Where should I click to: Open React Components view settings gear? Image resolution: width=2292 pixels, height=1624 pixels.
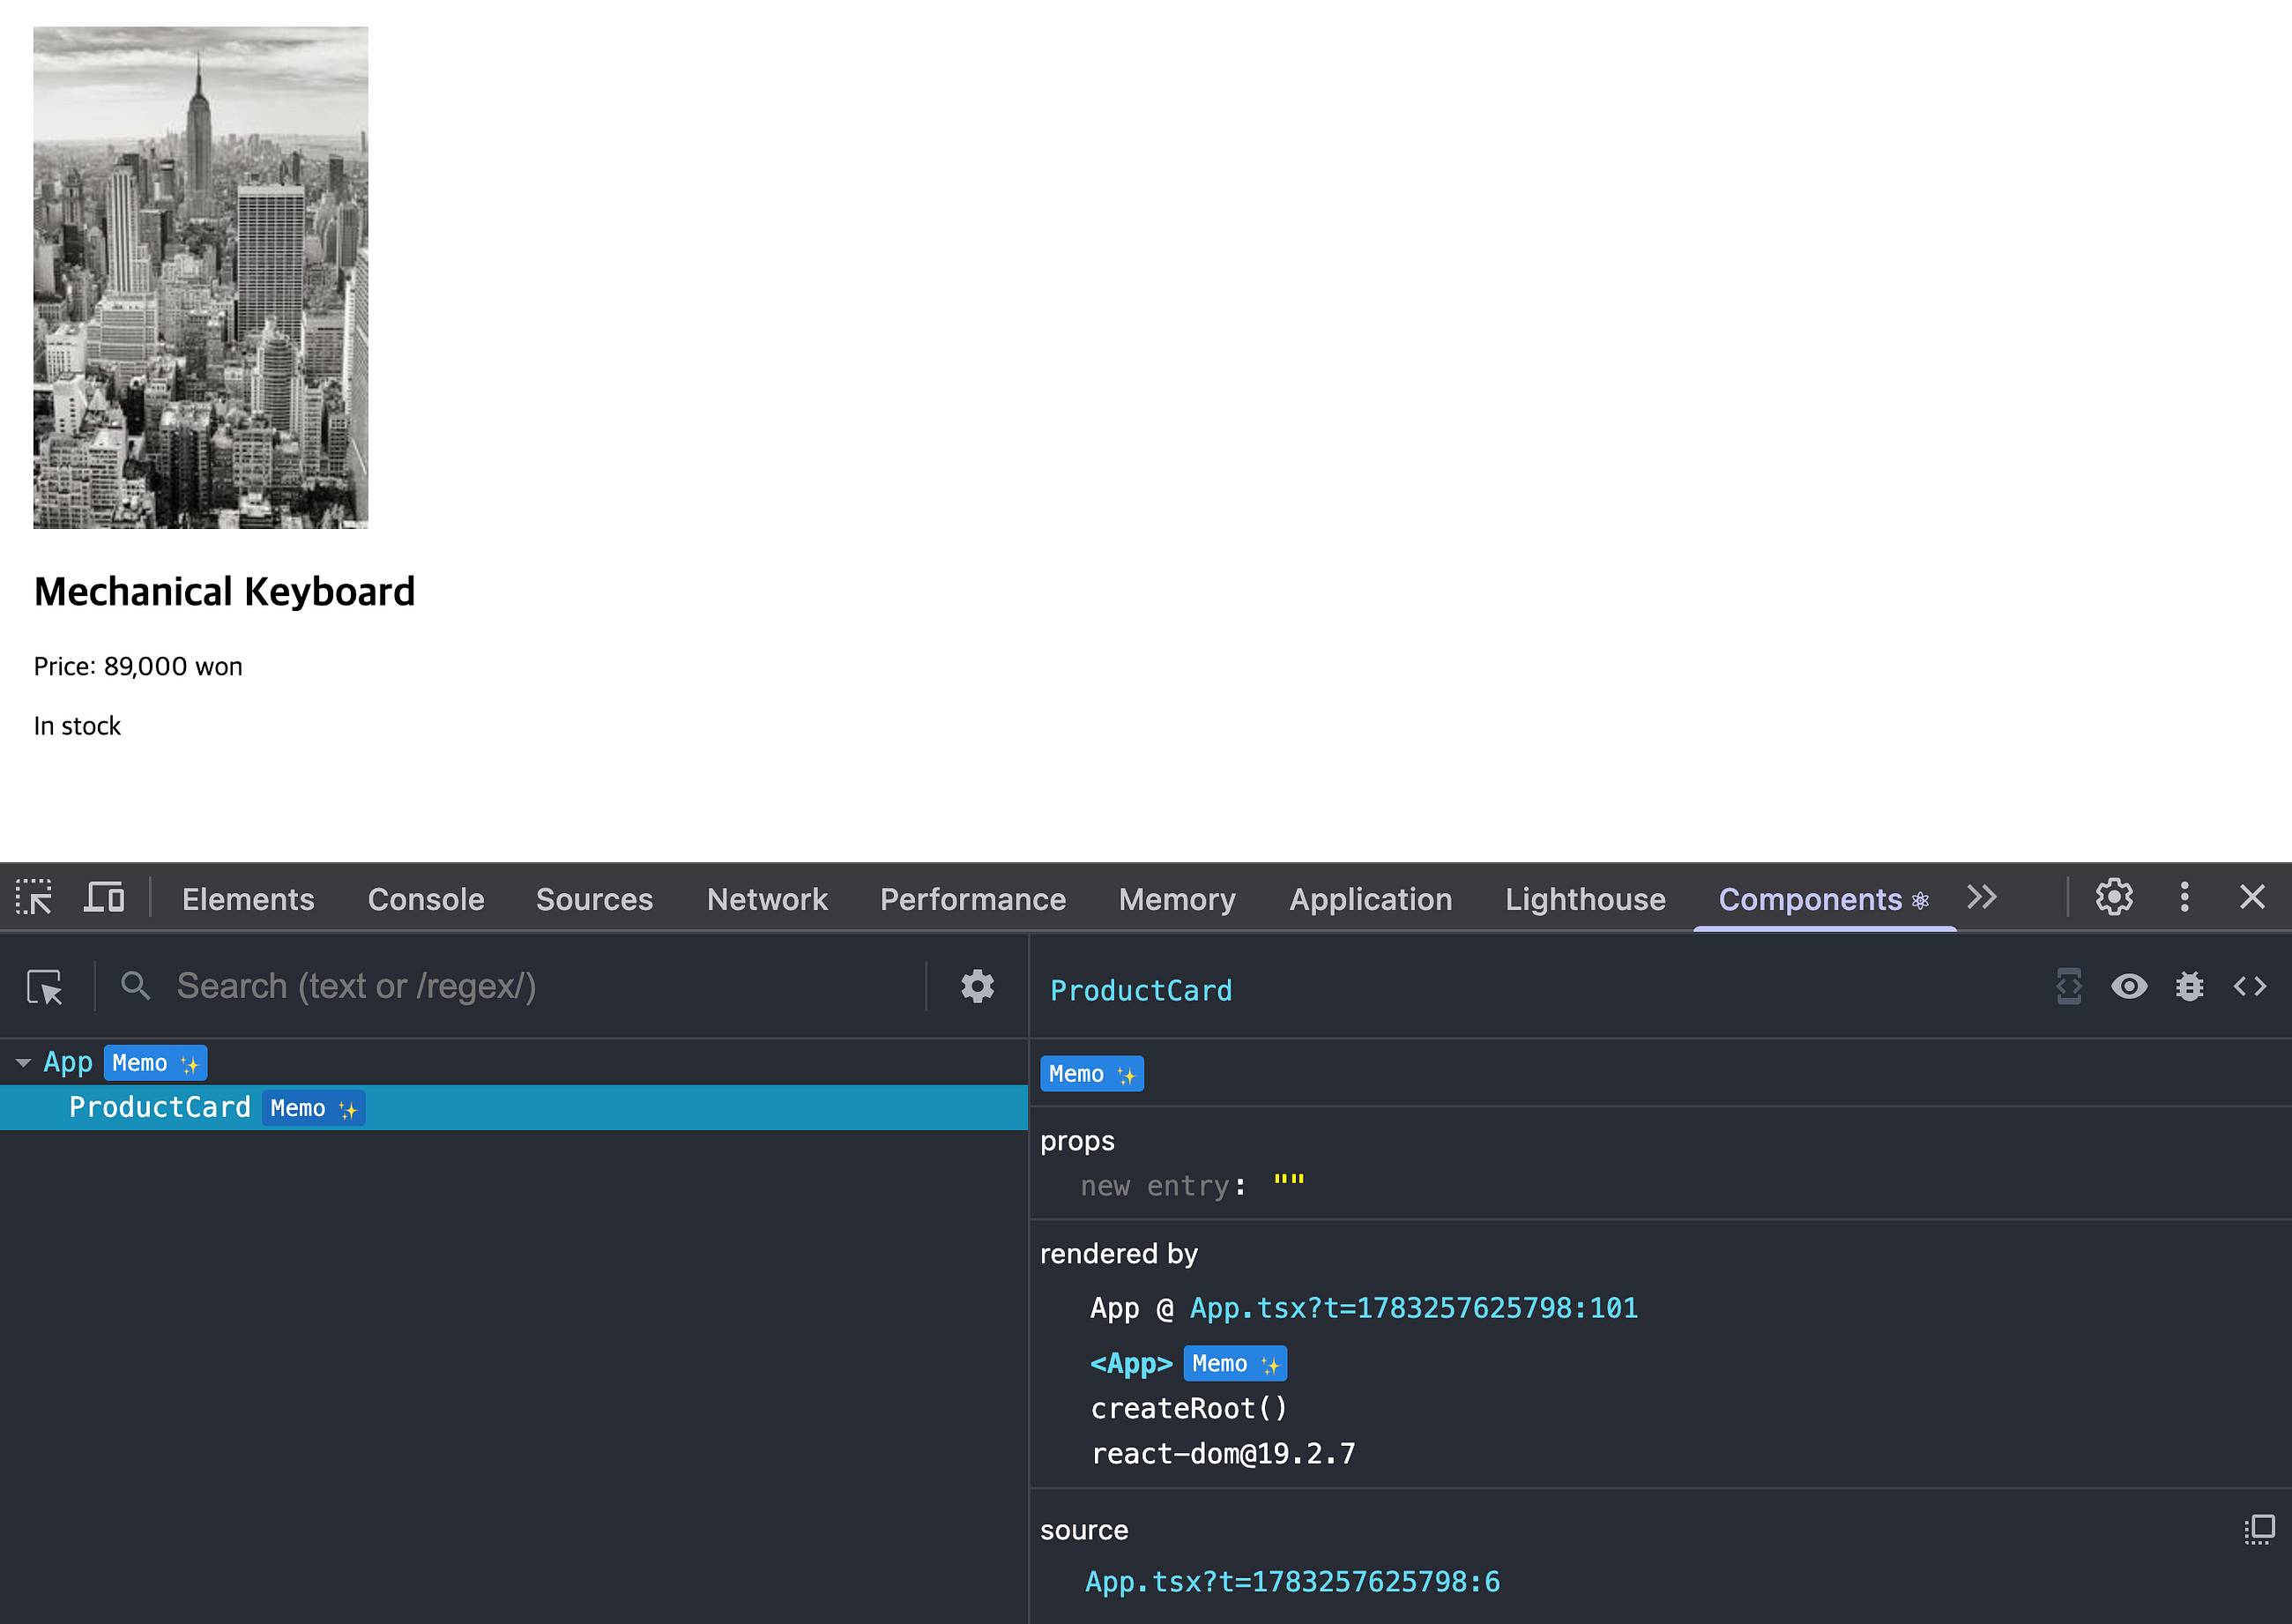coord(977,987)
